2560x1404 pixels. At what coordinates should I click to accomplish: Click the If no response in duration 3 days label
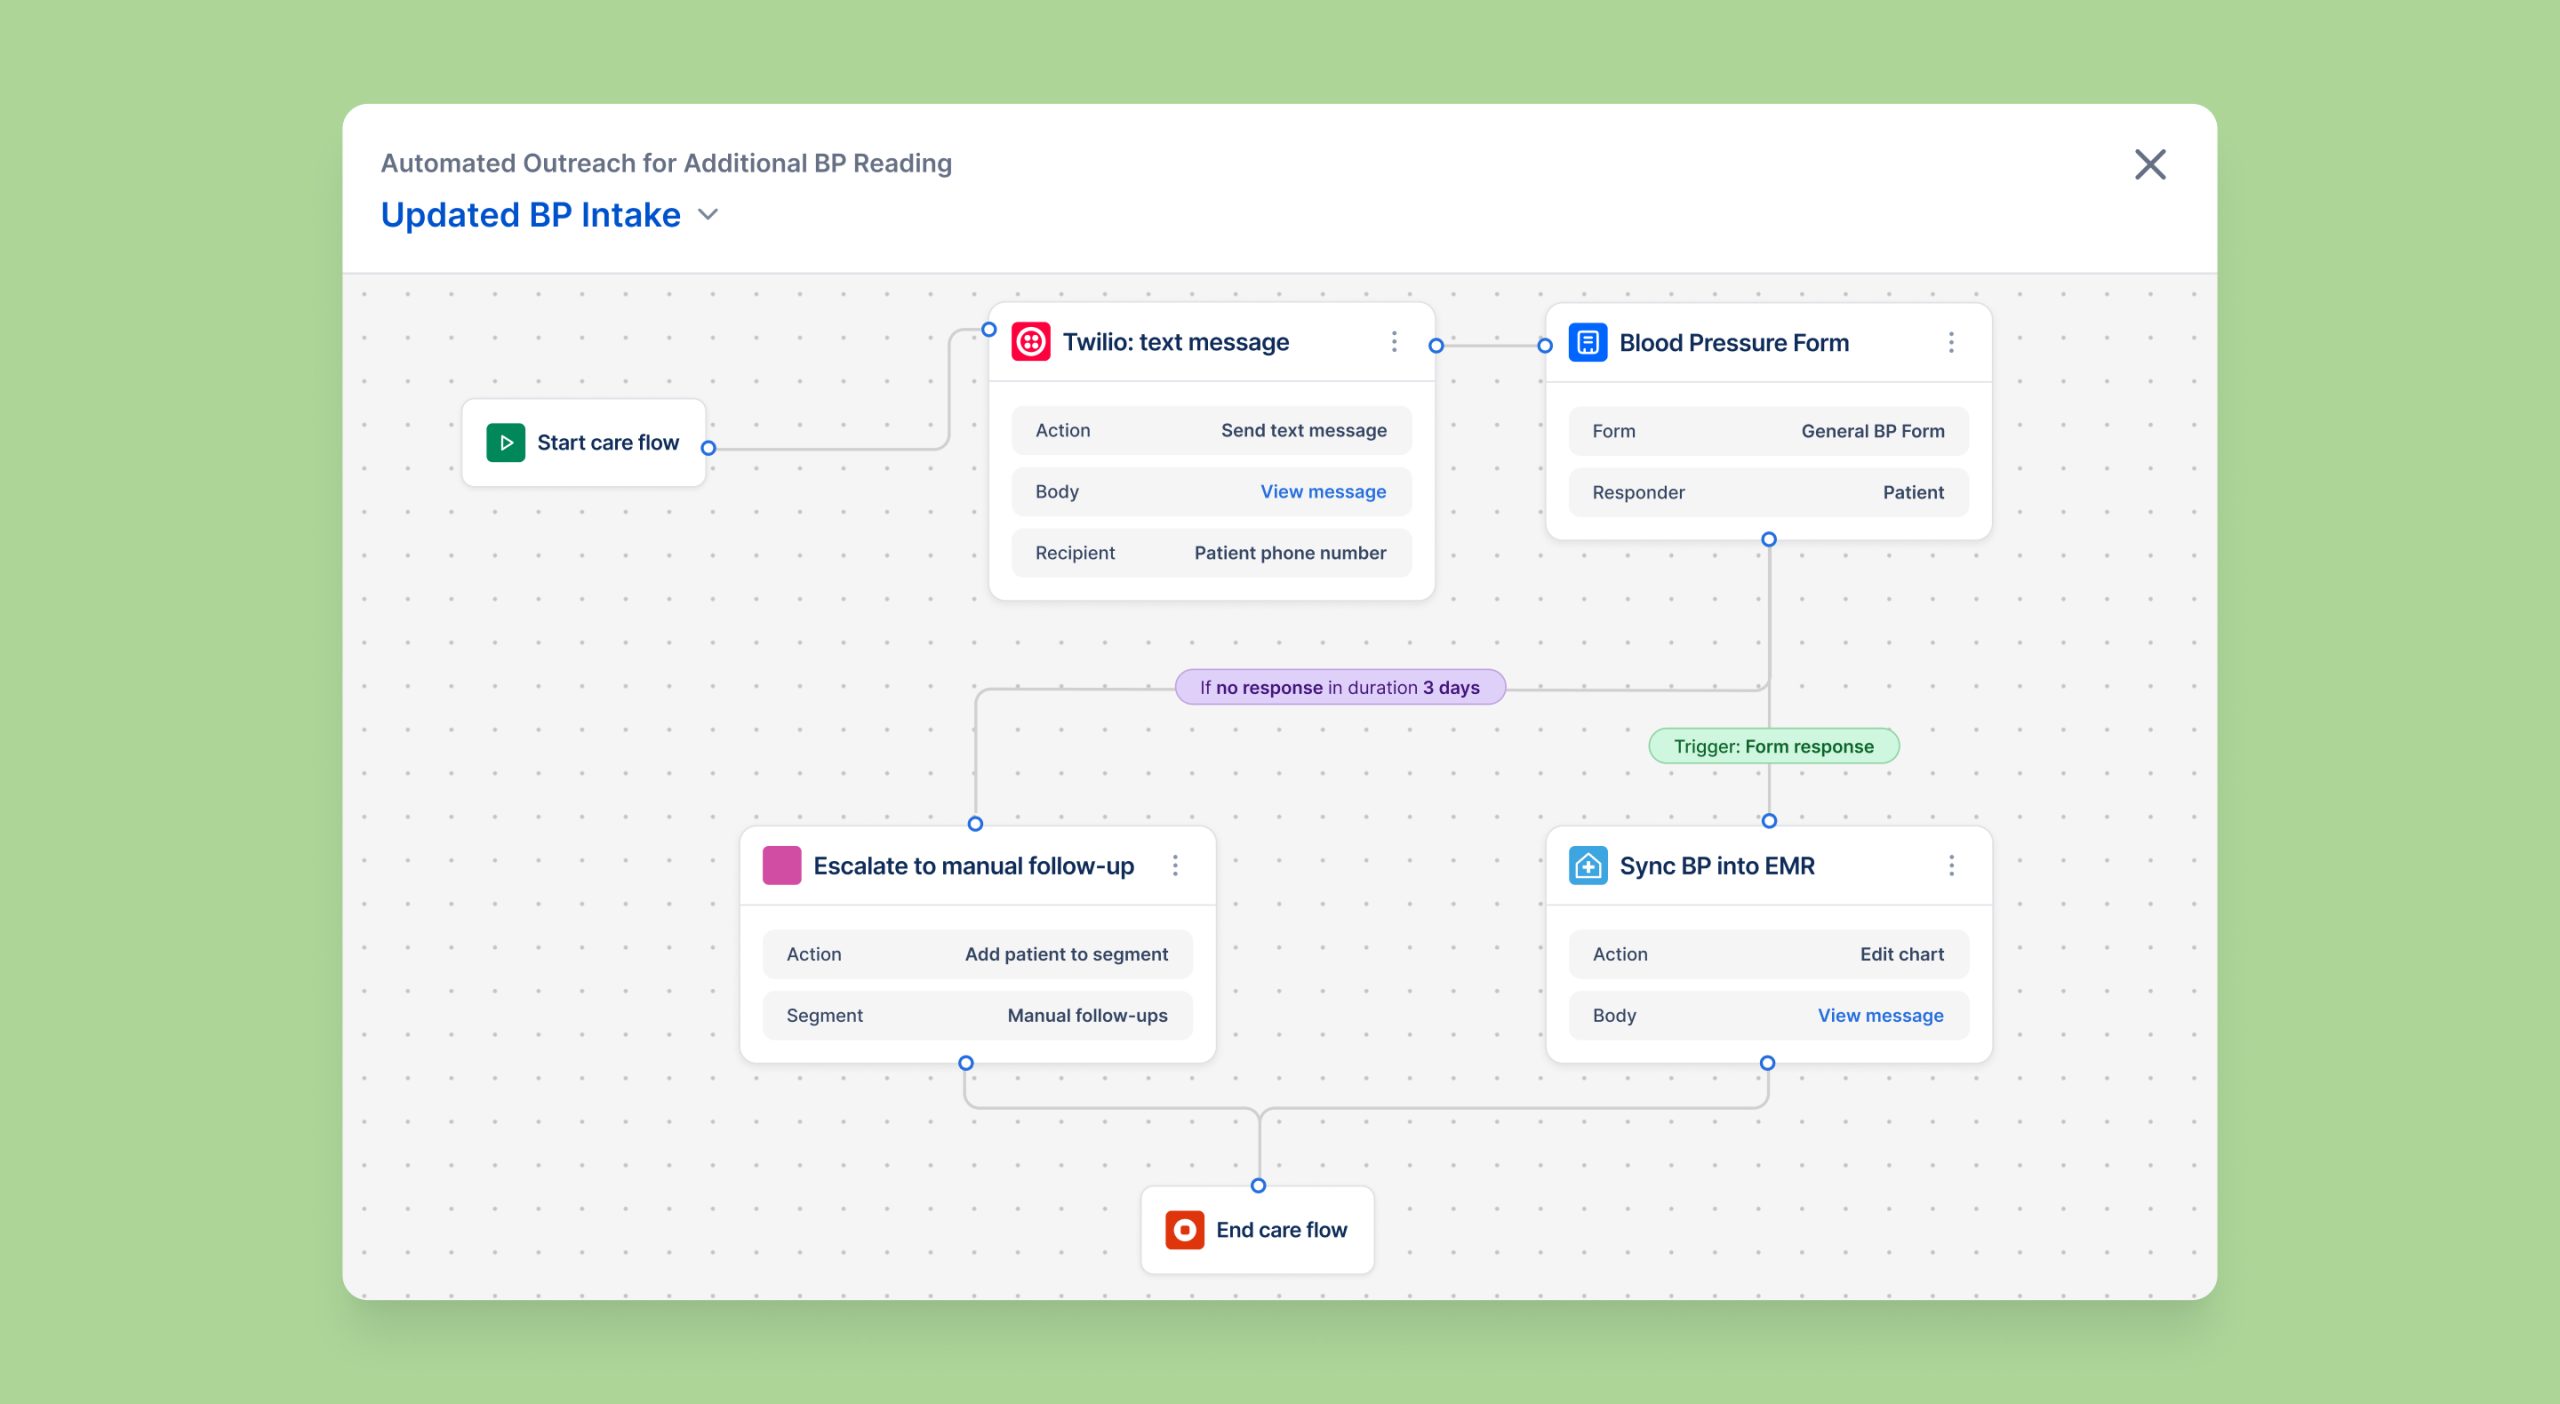1340,688
